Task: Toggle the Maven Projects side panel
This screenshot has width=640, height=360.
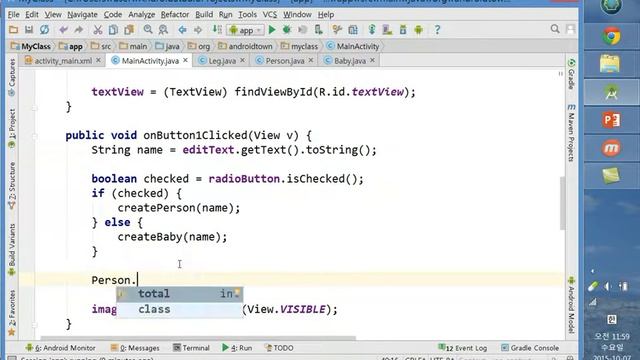Action: point(571,133)
